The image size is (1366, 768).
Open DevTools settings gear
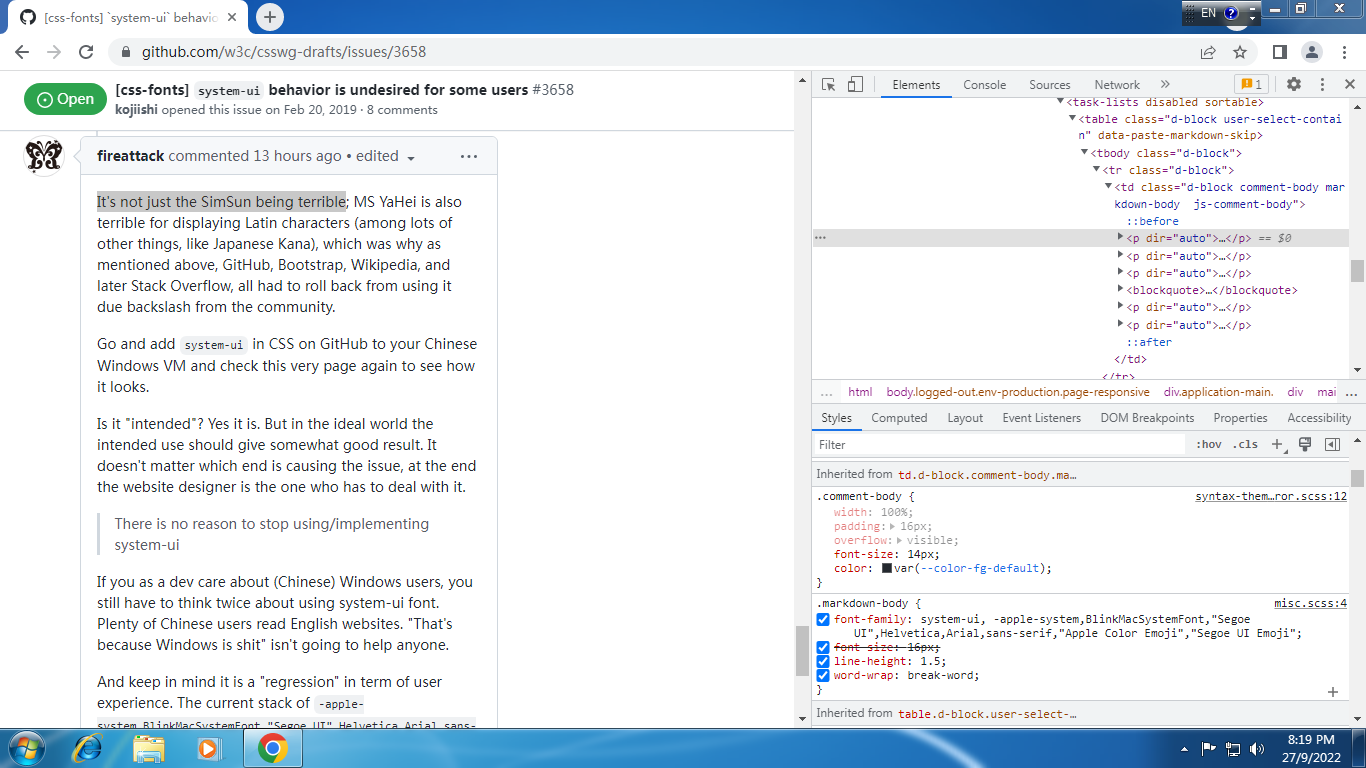click(x=1294, y=85)
